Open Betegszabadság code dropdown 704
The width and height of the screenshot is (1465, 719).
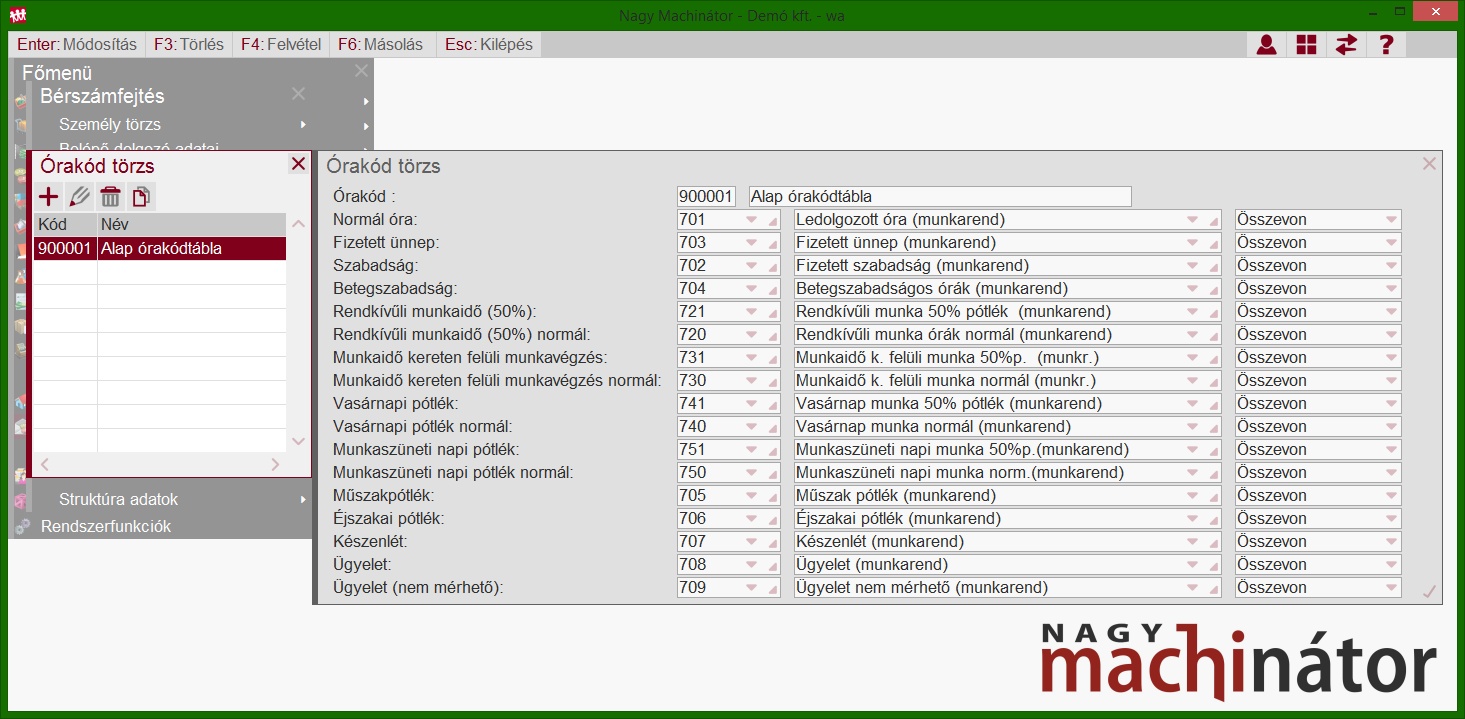751,288
